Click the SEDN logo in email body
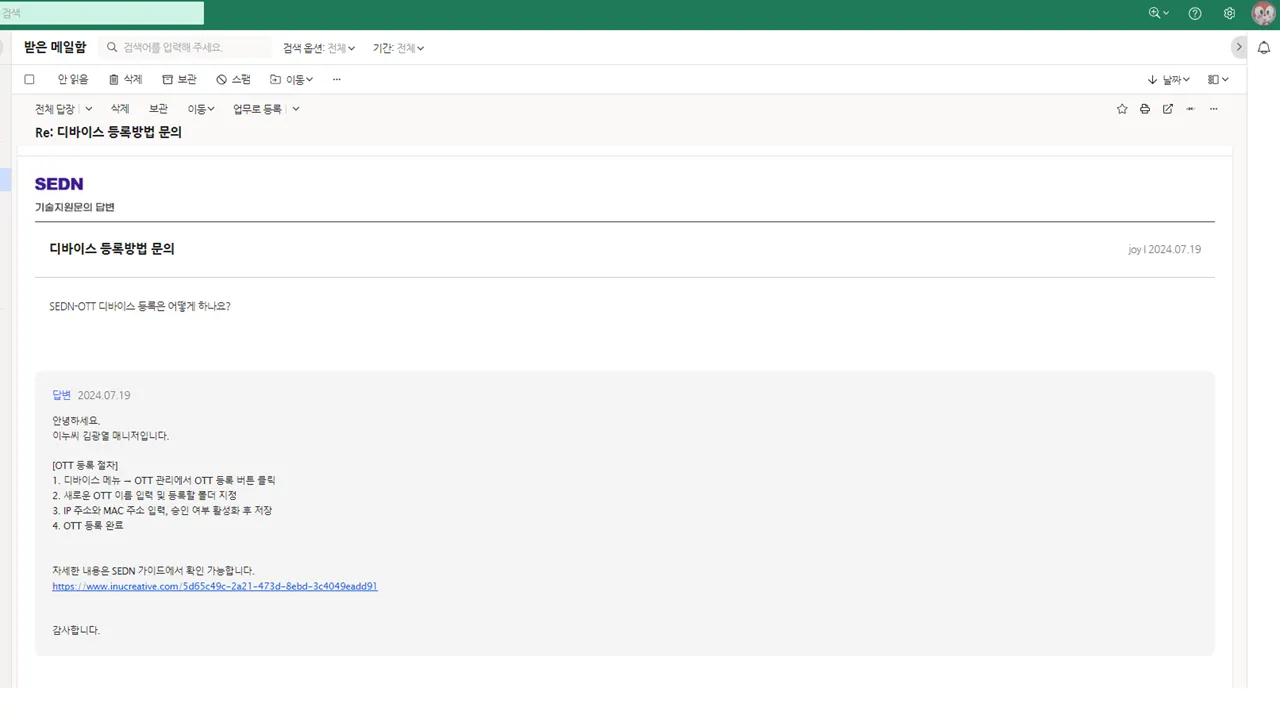 pyautogui.click(x=59, y=184)
